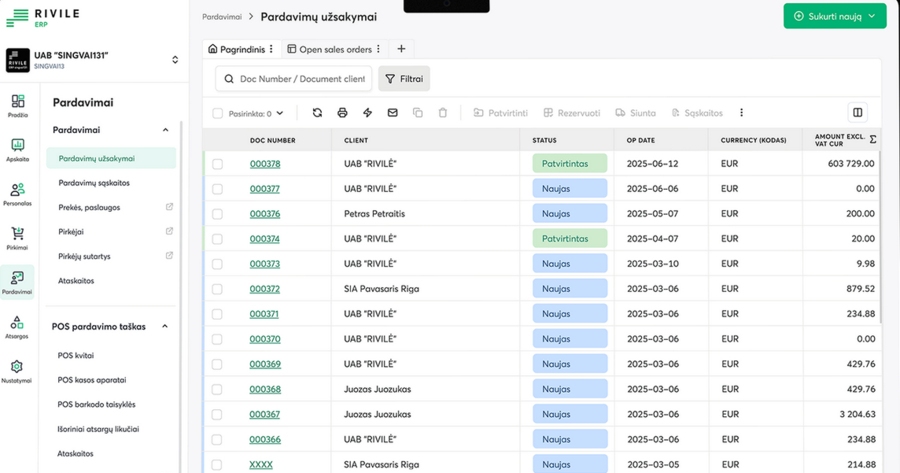Viewport: 900px width, 473px height.
Task: Click the print icon in toolbar
Action: coord(342,113)
